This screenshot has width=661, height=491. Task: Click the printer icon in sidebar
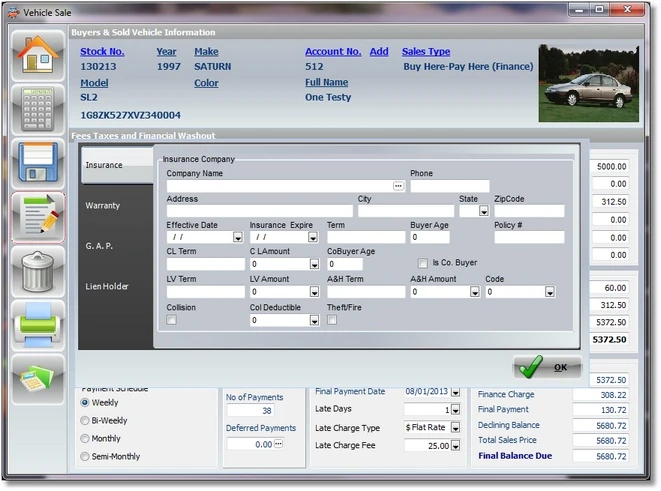(38, 325)
